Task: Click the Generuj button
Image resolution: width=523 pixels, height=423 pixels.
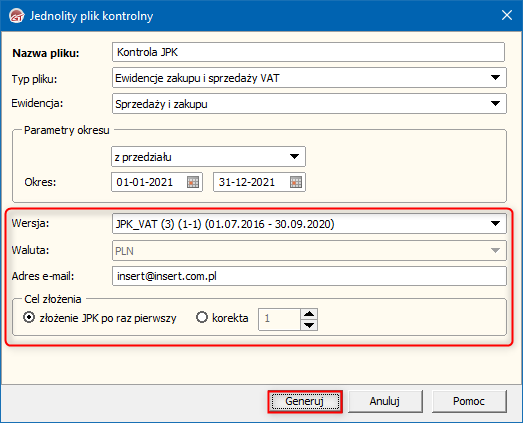Action: (x=305, y=401)
